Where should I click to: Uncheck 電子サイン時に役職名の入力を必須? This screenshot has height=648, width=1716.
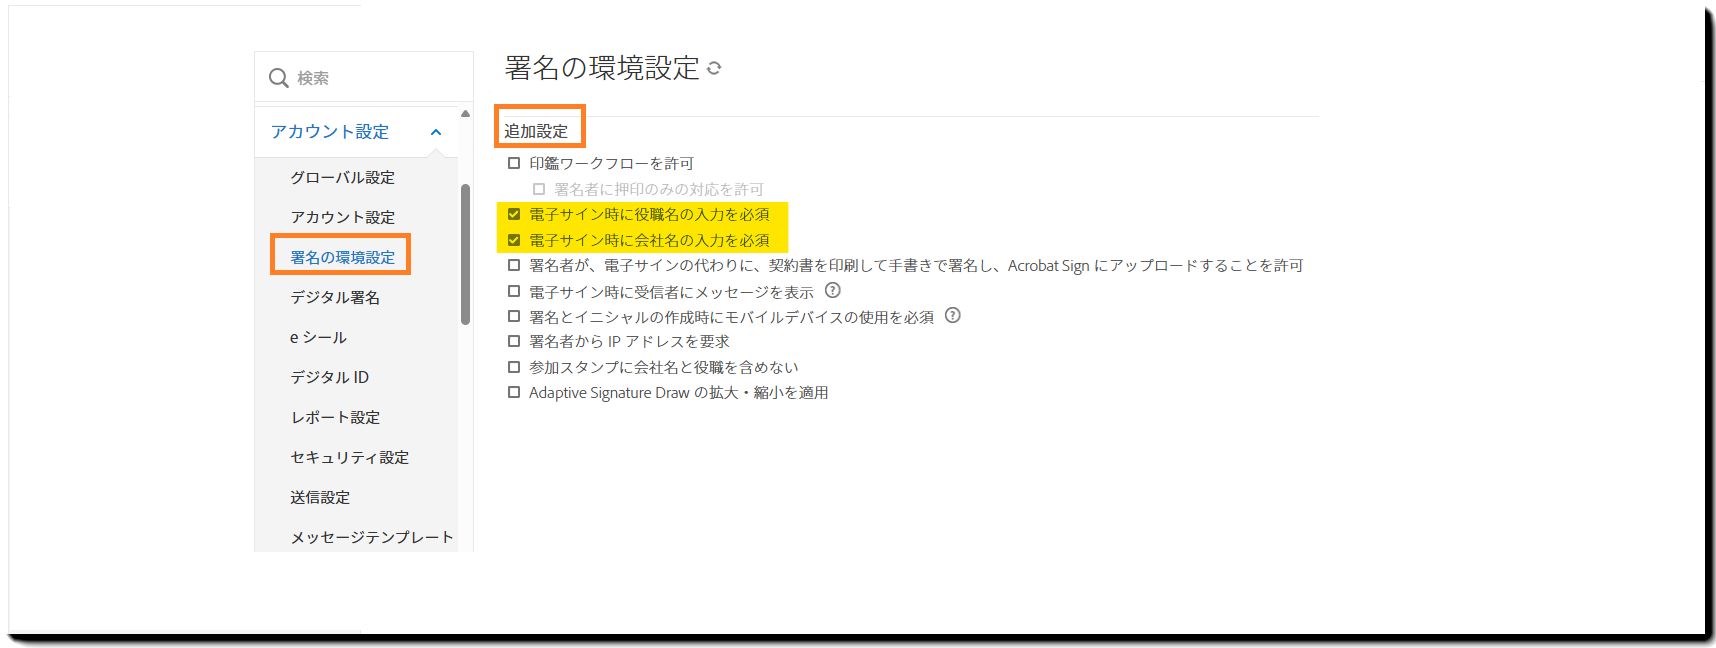pos(514,214)
